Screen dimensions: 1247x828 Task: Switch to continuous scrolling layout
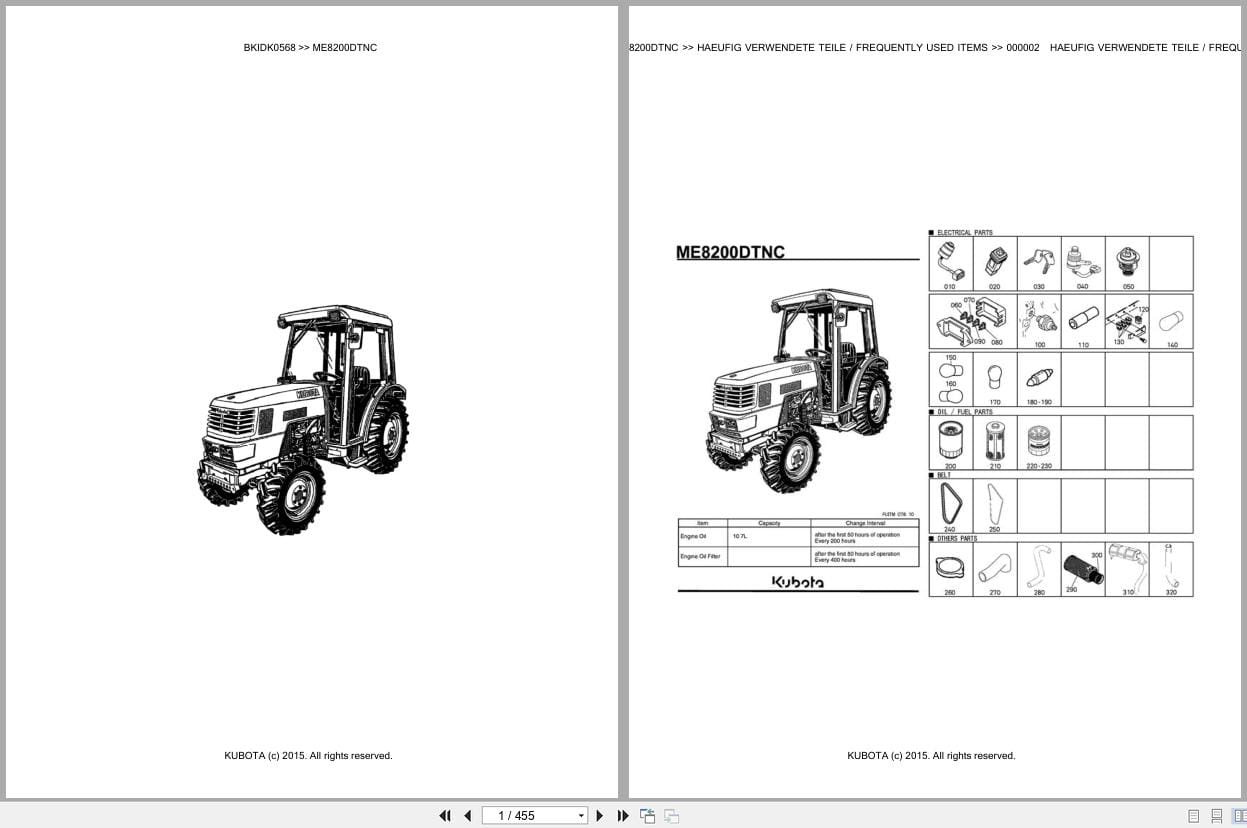coord(1217,816)
